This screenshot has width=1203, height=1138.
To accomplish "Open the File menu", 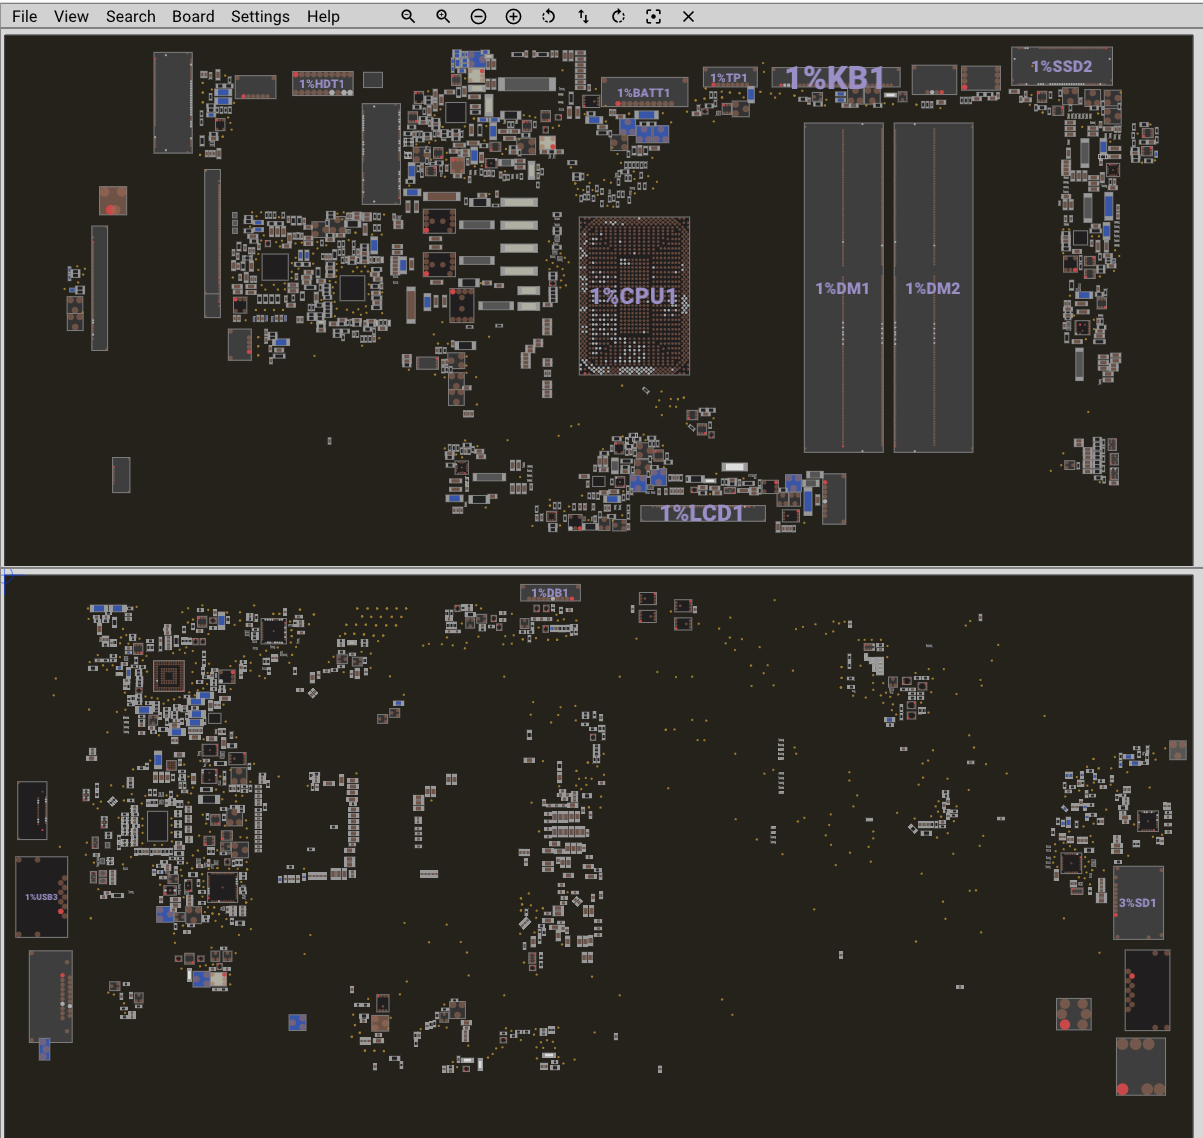I will 25,17.
